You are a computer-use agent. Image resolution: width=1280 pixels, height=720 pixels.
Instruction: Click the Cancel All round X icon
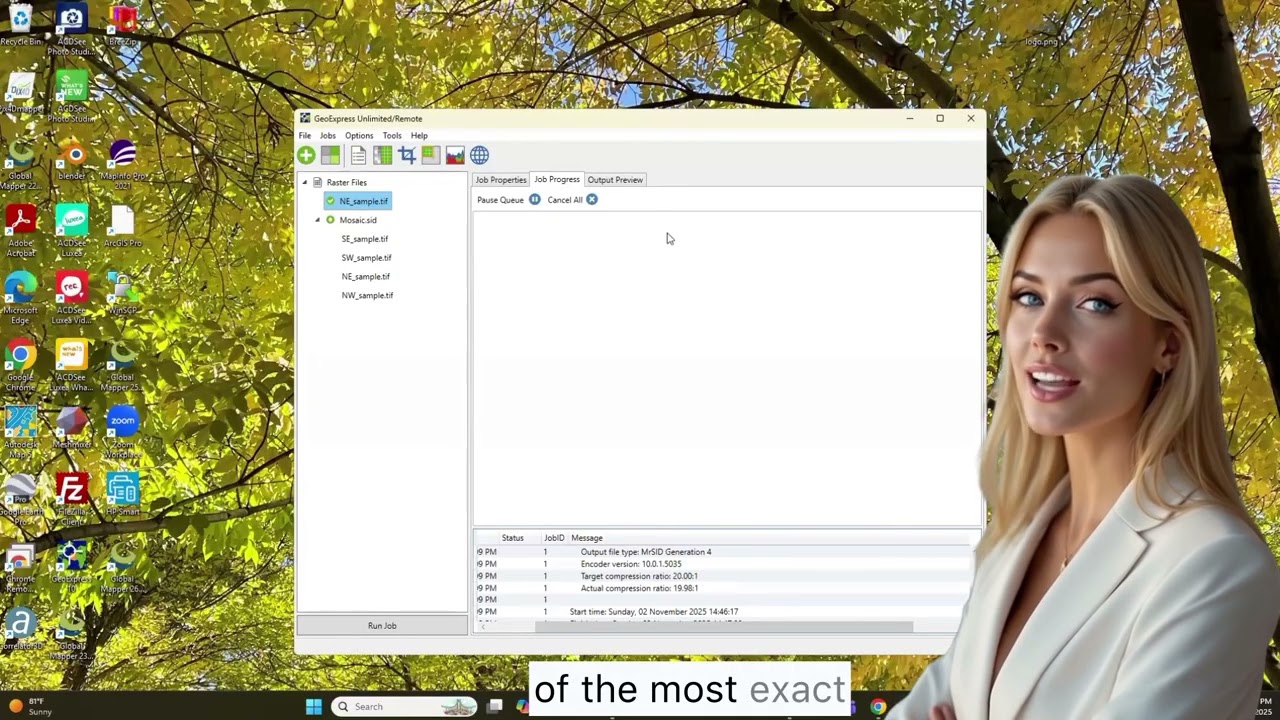592,200
